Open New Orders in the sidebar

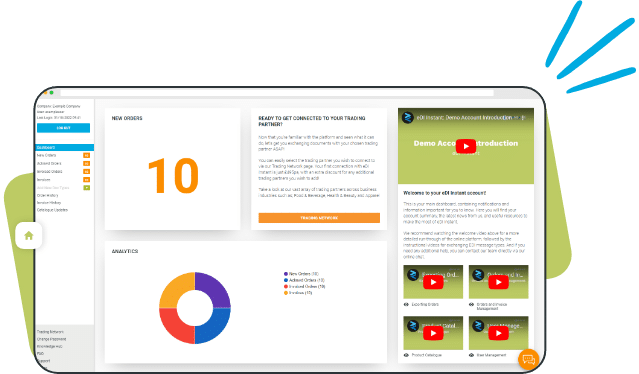46,155
